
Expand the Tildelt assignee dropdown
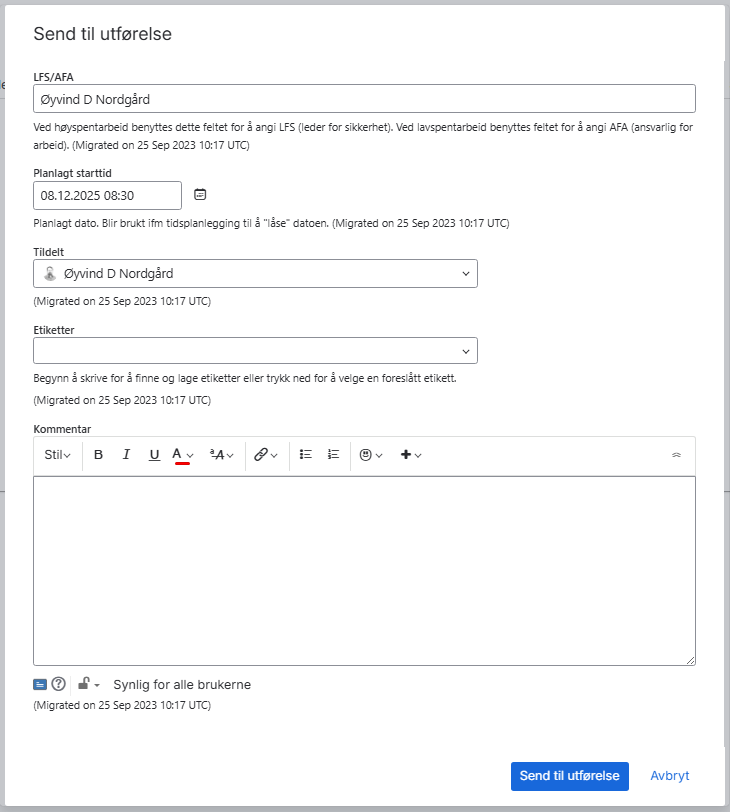[x=466, y=273]
